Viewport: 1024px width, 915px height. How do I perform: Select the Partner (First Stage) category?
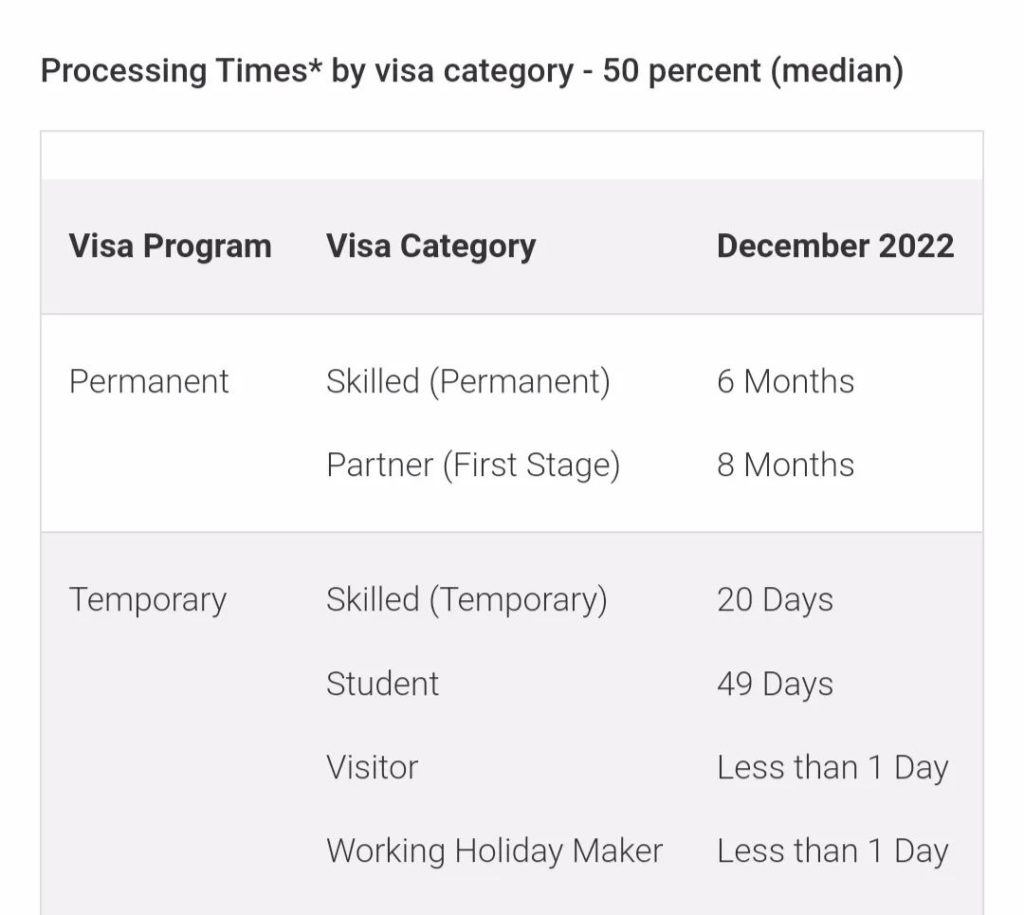click(x=473, y=465)
